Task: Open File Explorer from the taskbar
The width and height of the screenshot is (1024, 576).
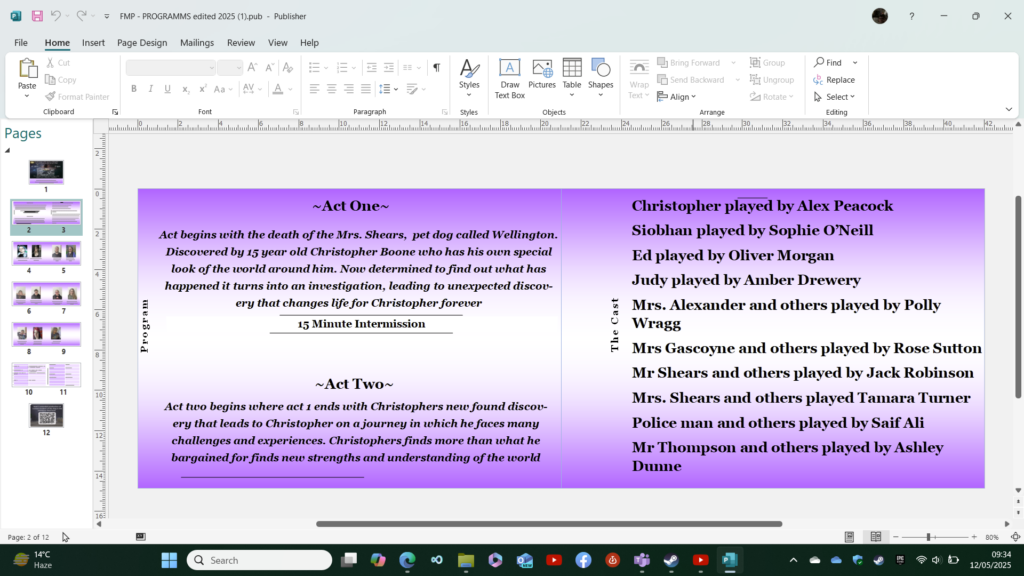Action: pyautogui.click(x=466, y=560)
